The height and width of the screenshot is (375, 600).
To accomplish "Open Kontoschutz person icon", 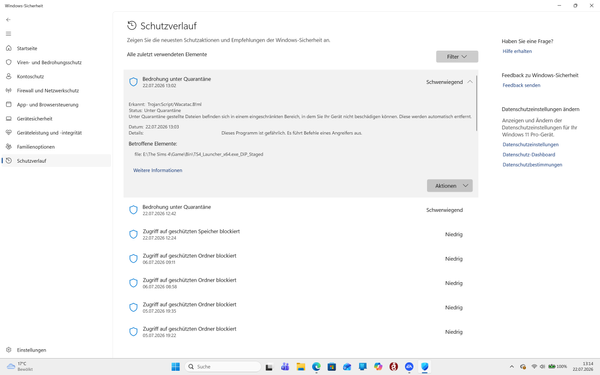I will 9,76.
